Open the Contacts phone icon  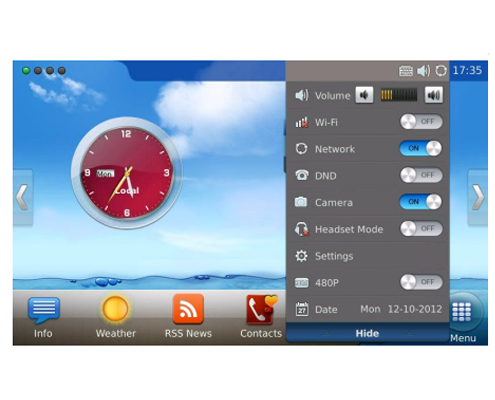262,310
